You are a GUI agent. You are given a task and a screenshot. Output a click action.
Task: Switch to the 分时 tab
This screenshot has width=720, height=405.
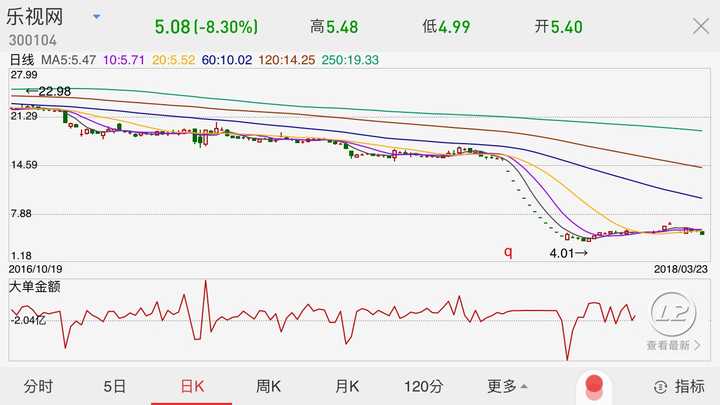pos(39,387)
